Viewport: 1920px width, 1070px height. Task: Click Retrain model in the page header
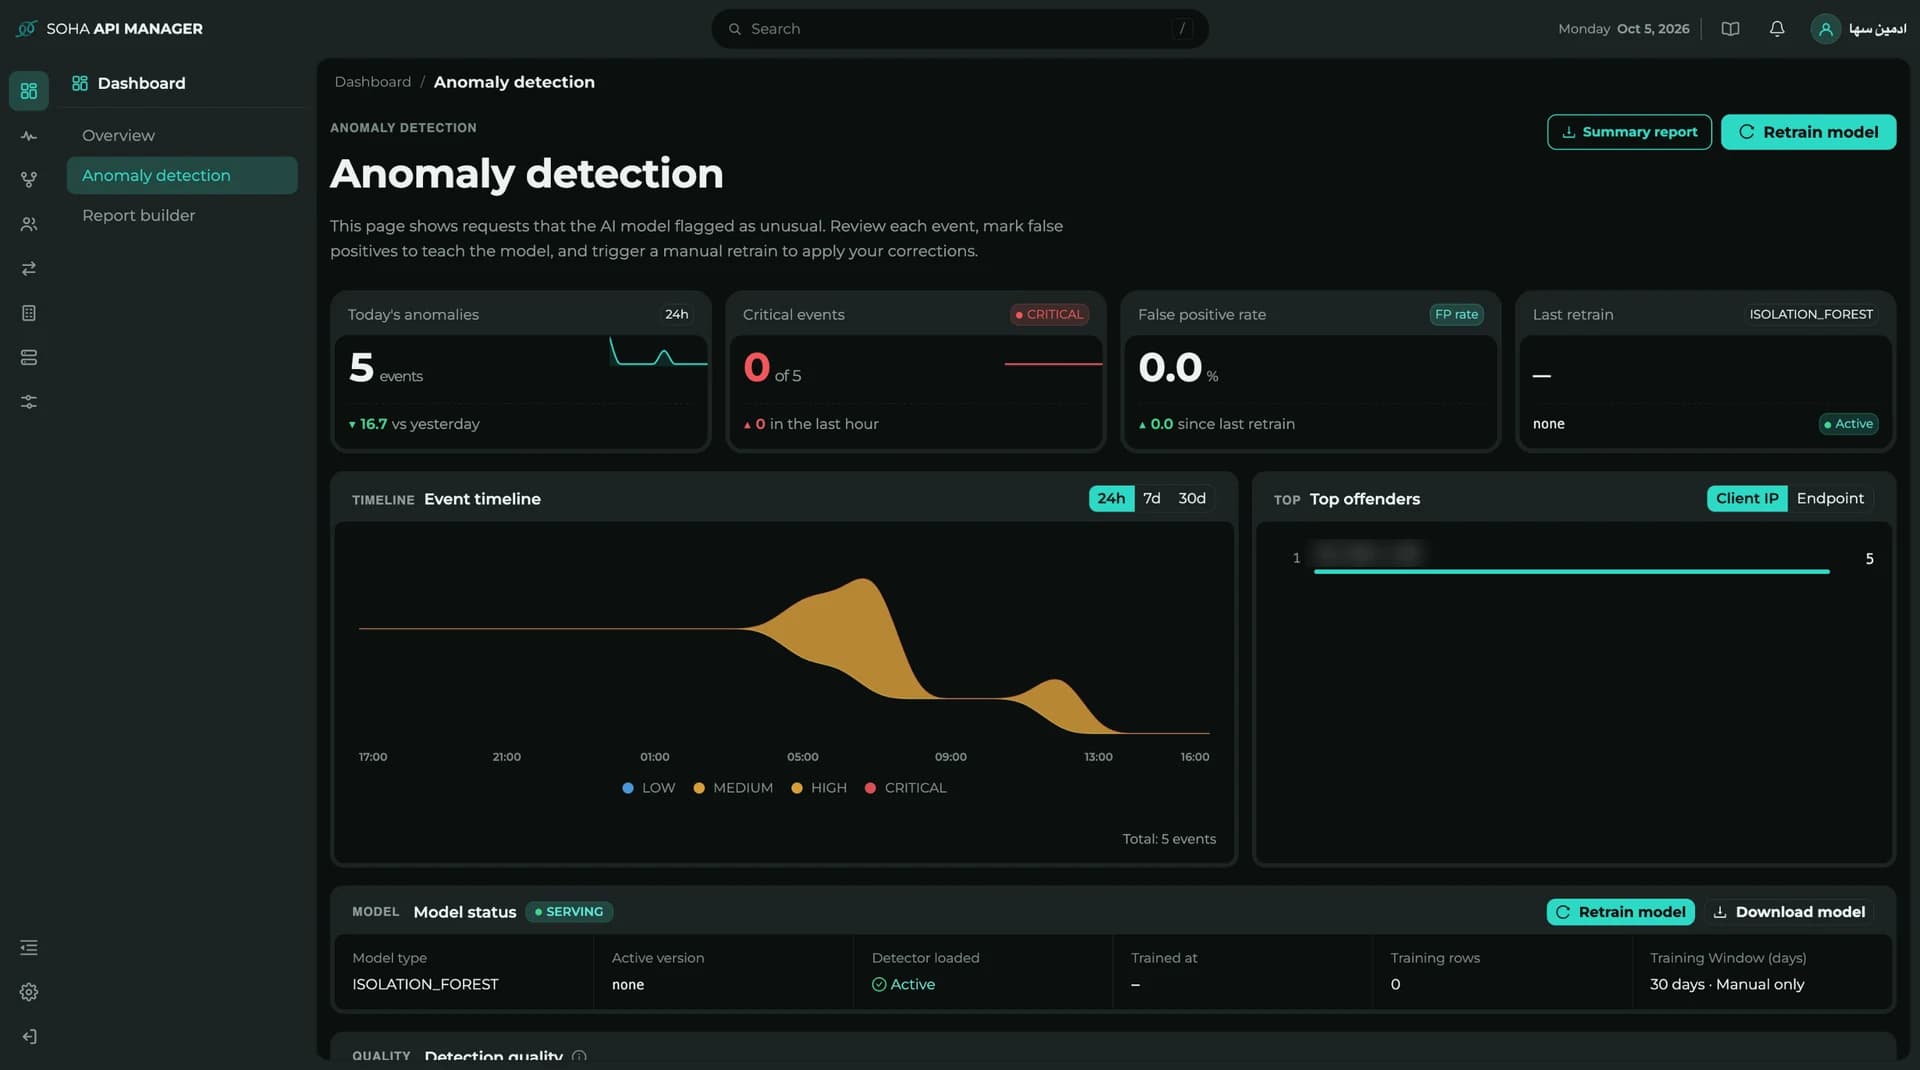click(x=1808, y=132)
